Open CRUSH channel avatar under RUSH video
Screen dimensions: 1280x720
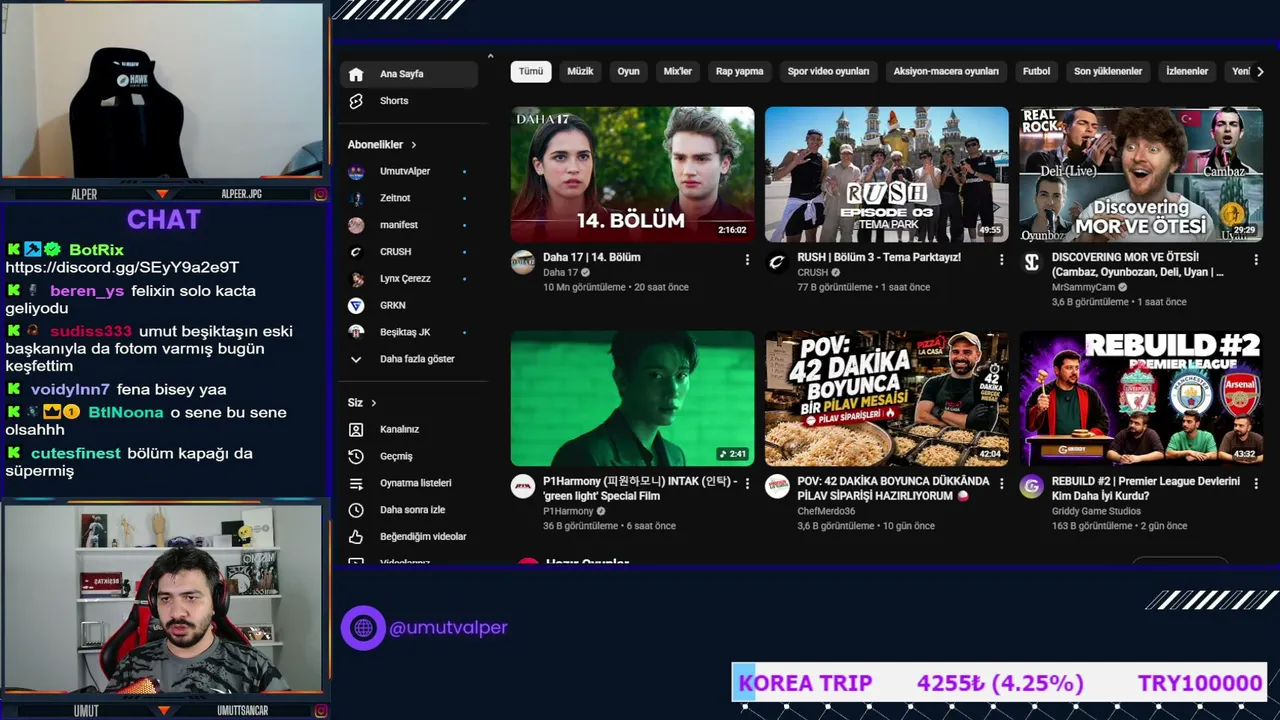(777, 263)
